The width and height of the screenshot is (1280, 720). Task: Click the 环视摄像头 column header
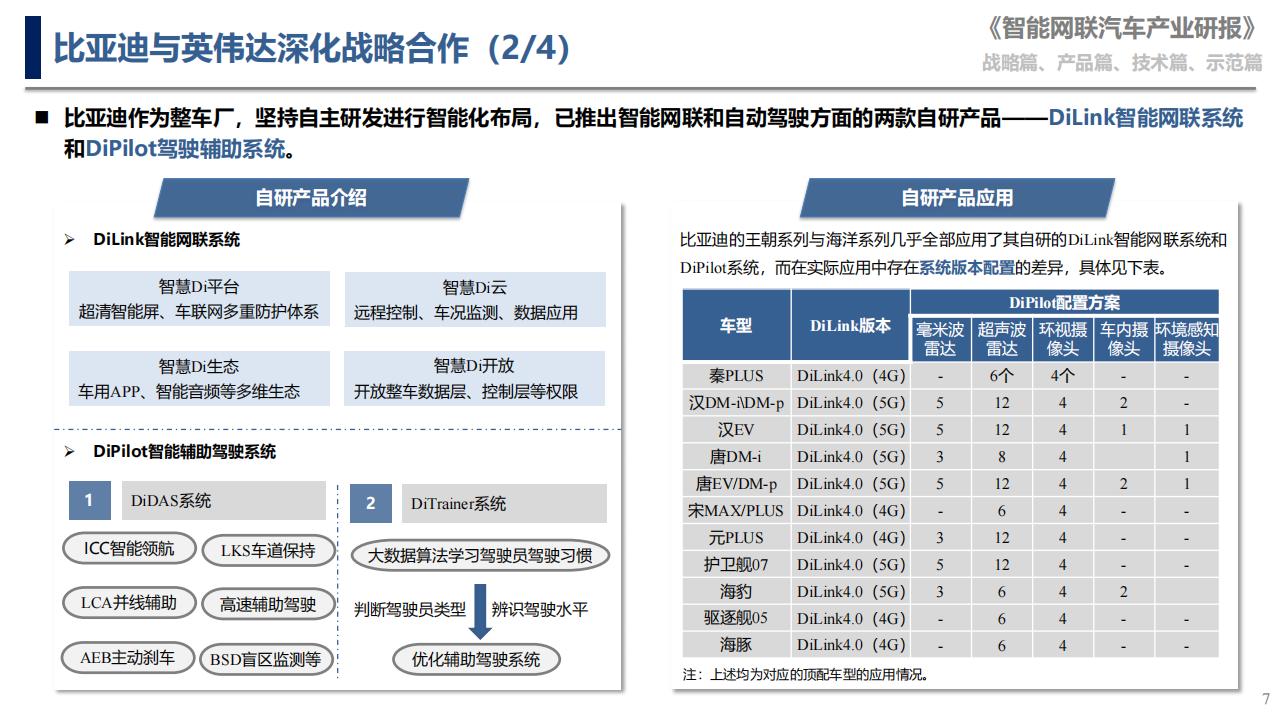(1063, 338)
